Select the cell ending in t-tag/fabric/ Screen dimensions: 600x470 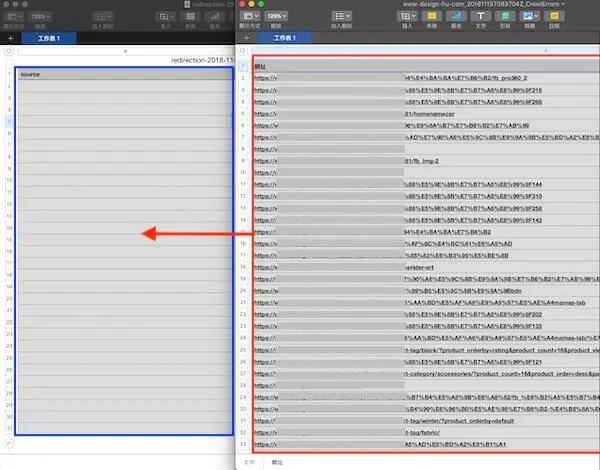point(426,433)
